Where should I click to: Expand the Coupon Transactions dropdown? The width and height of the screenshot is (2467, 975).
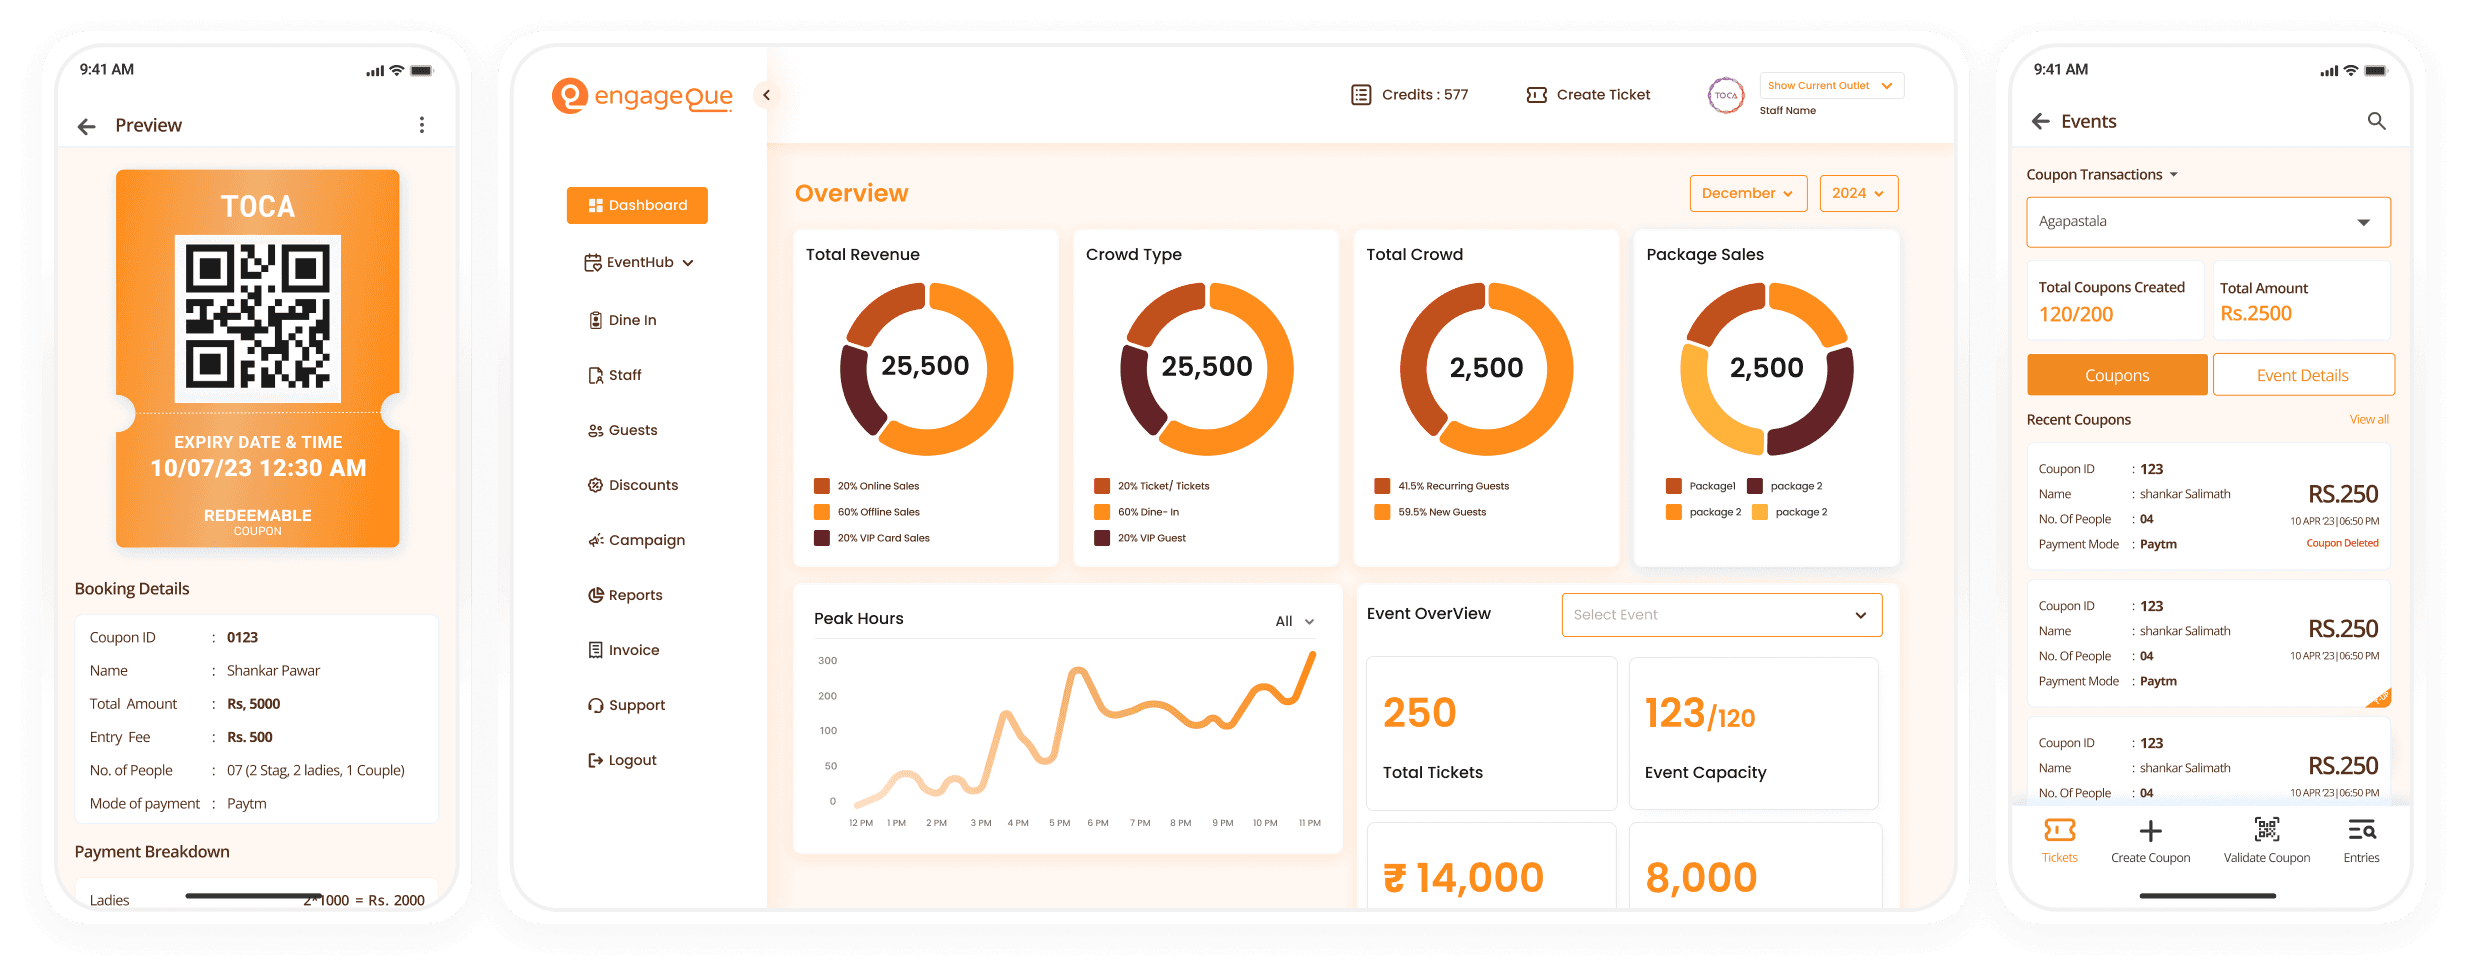pyautogui.click(x=2102, y=175)
